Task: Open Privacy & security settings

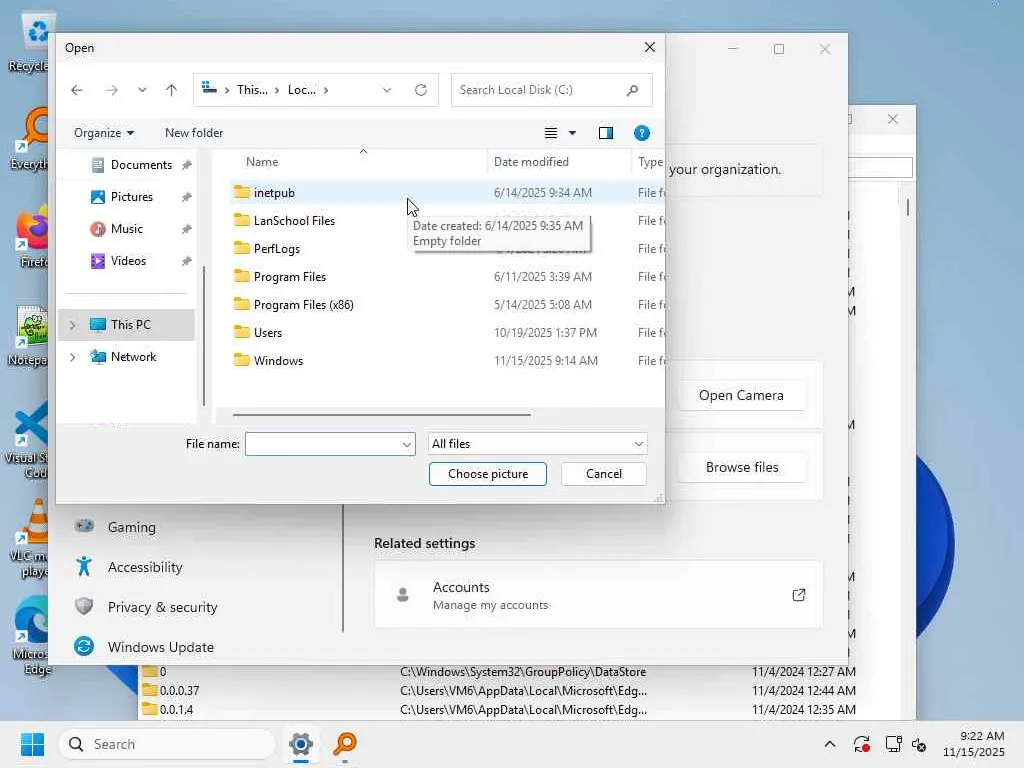Action: pyautogui.click(x=161, y=607)
